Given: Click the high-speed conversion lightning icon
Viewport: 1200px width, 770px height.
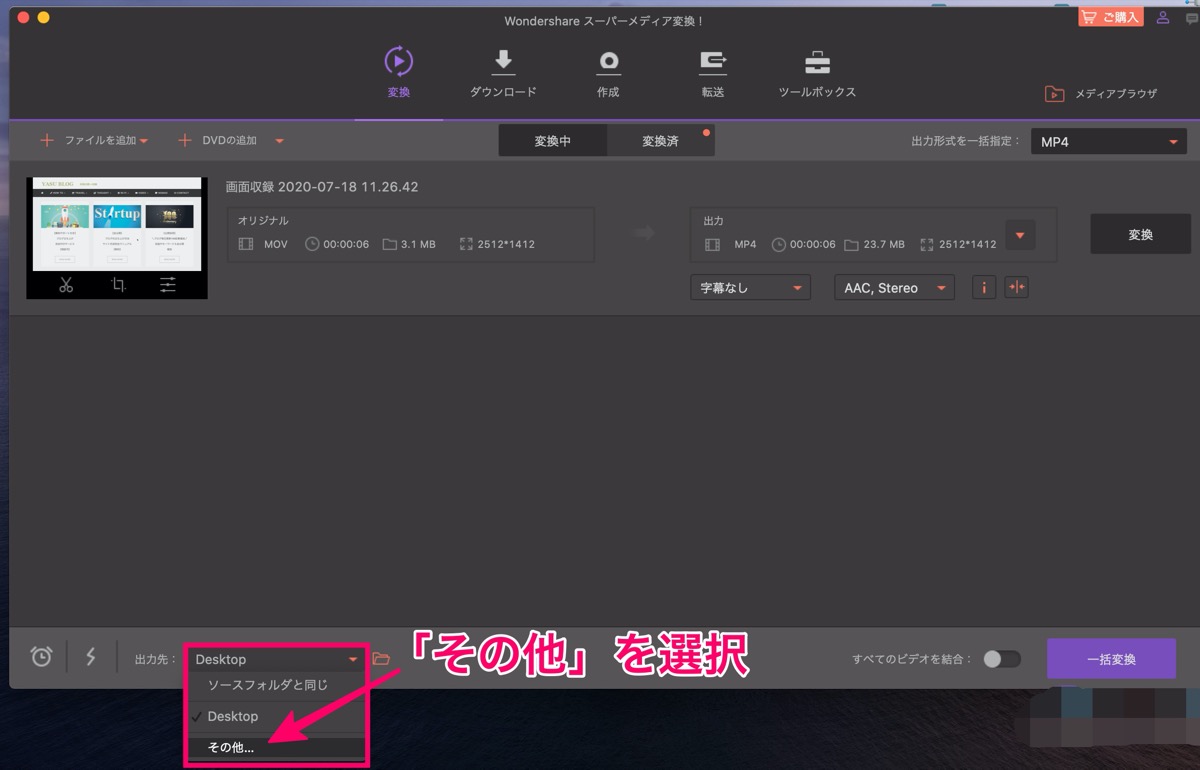Looking at the screenshot, I should (91, 657).
